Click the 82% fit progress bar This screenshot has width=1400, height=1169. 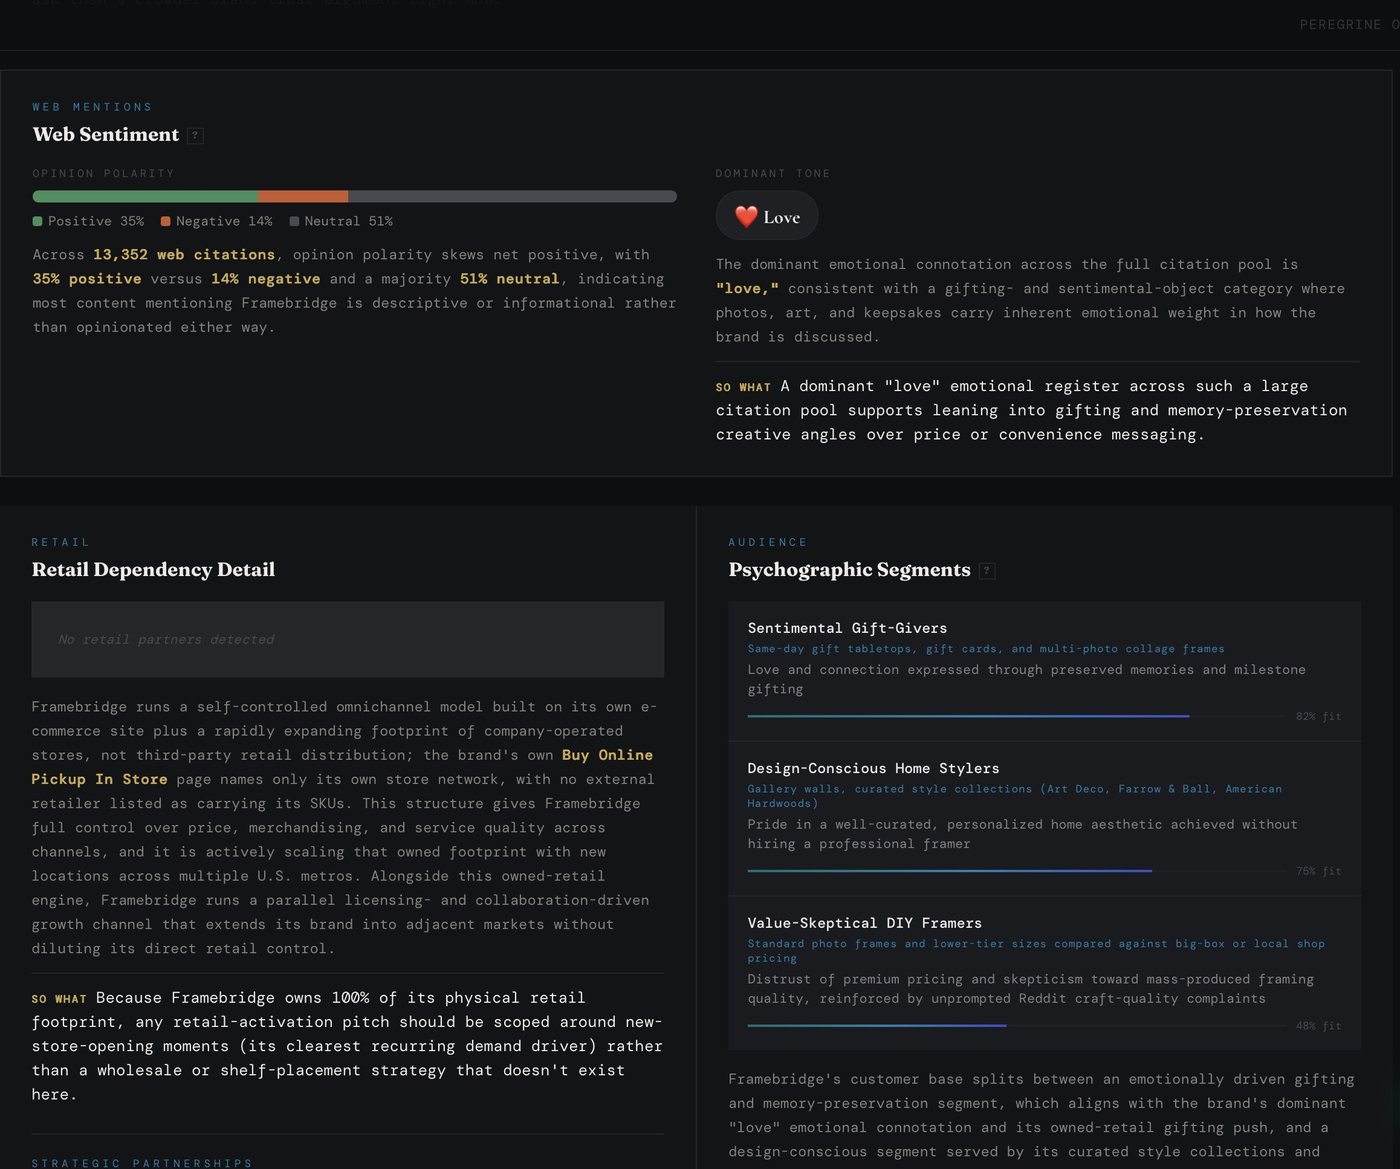[1016, 716]
